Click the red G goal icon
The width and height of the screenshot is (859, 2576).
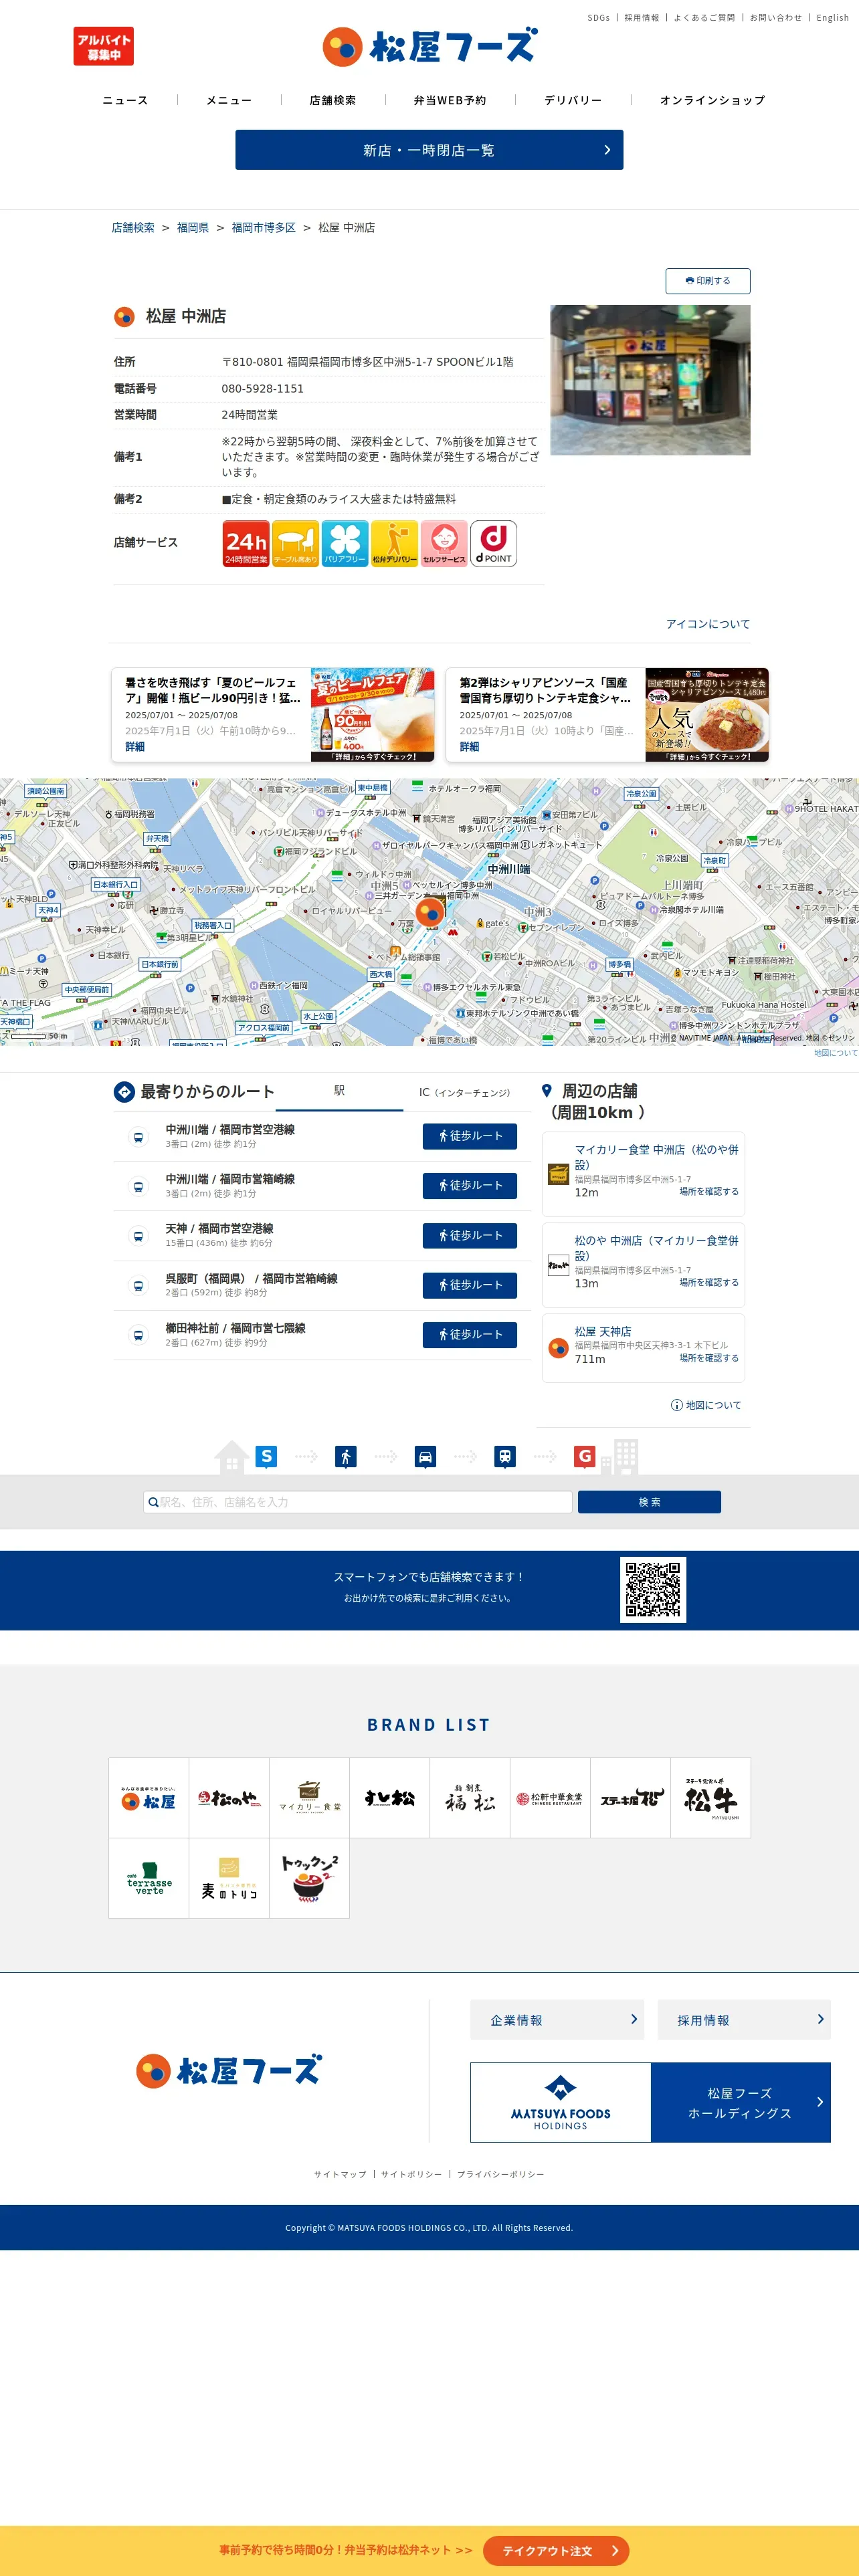(585, 1456)
